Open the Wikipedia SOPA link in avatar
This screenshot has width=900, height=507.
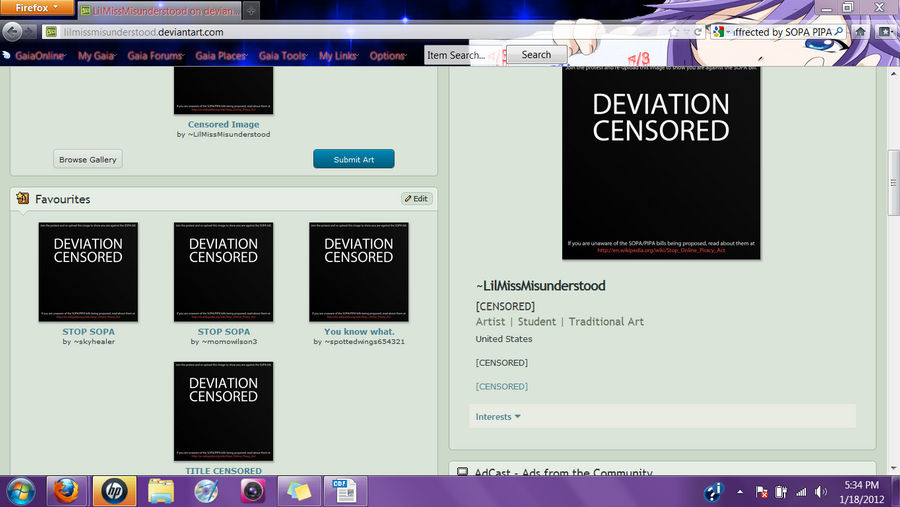pyautogui.click(x=661, y=250)
